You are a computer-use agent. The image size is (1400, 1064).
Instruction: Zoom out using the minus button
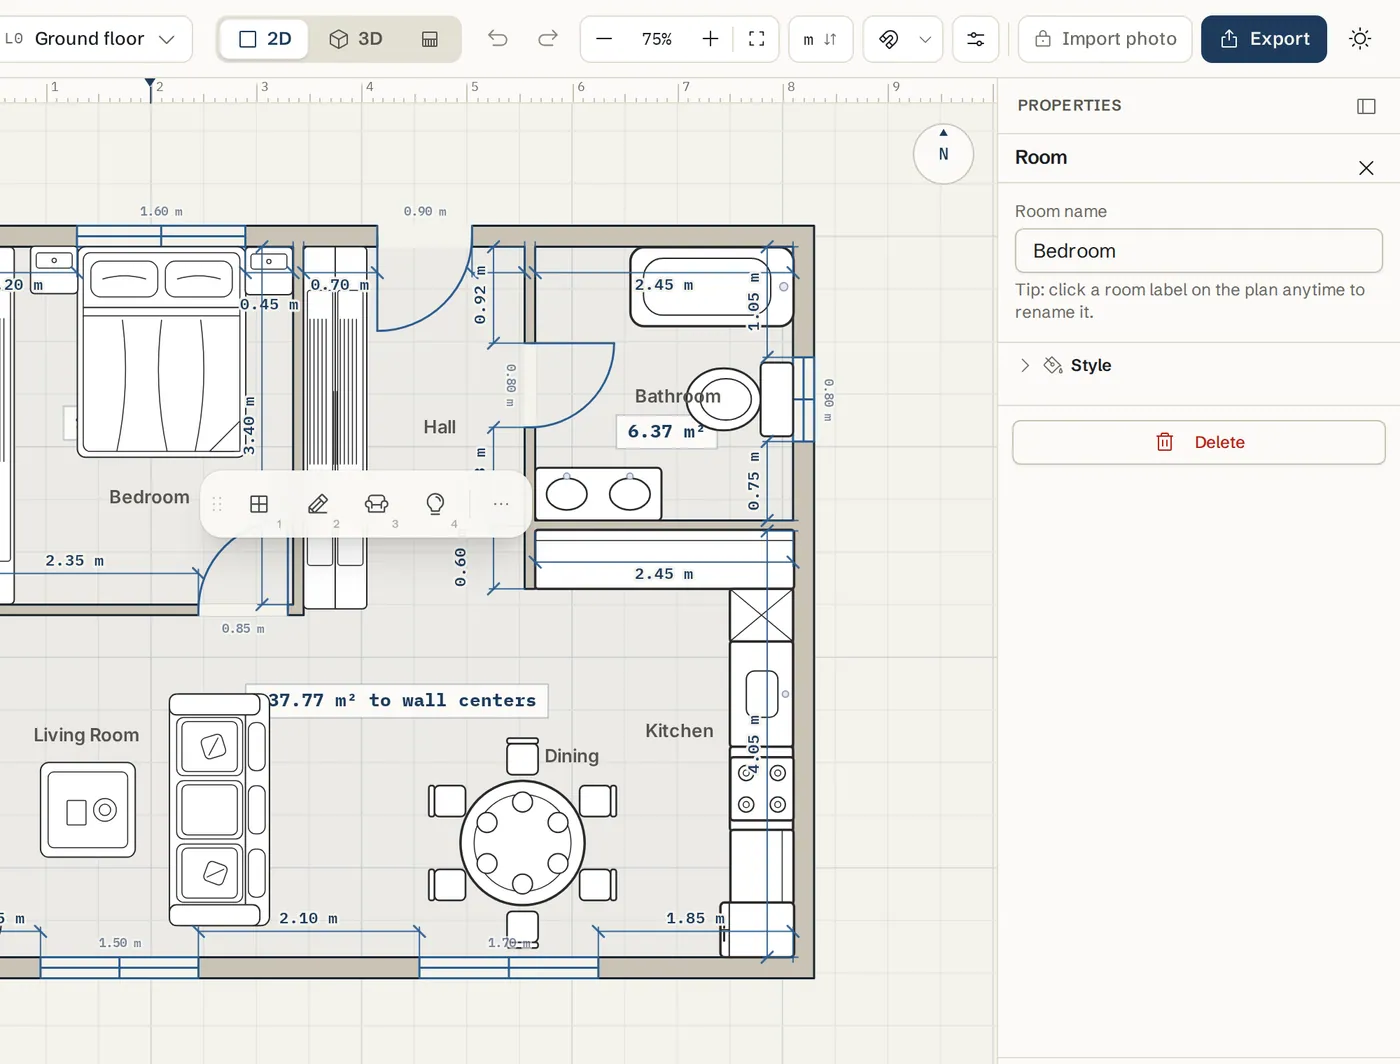click(x=604, y=39)
